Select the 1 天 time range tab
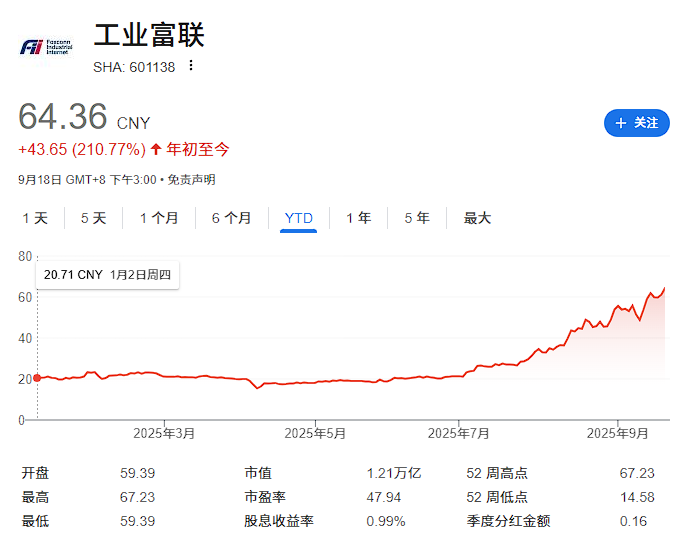Screen dimensions: 685x552 [35, 218]
